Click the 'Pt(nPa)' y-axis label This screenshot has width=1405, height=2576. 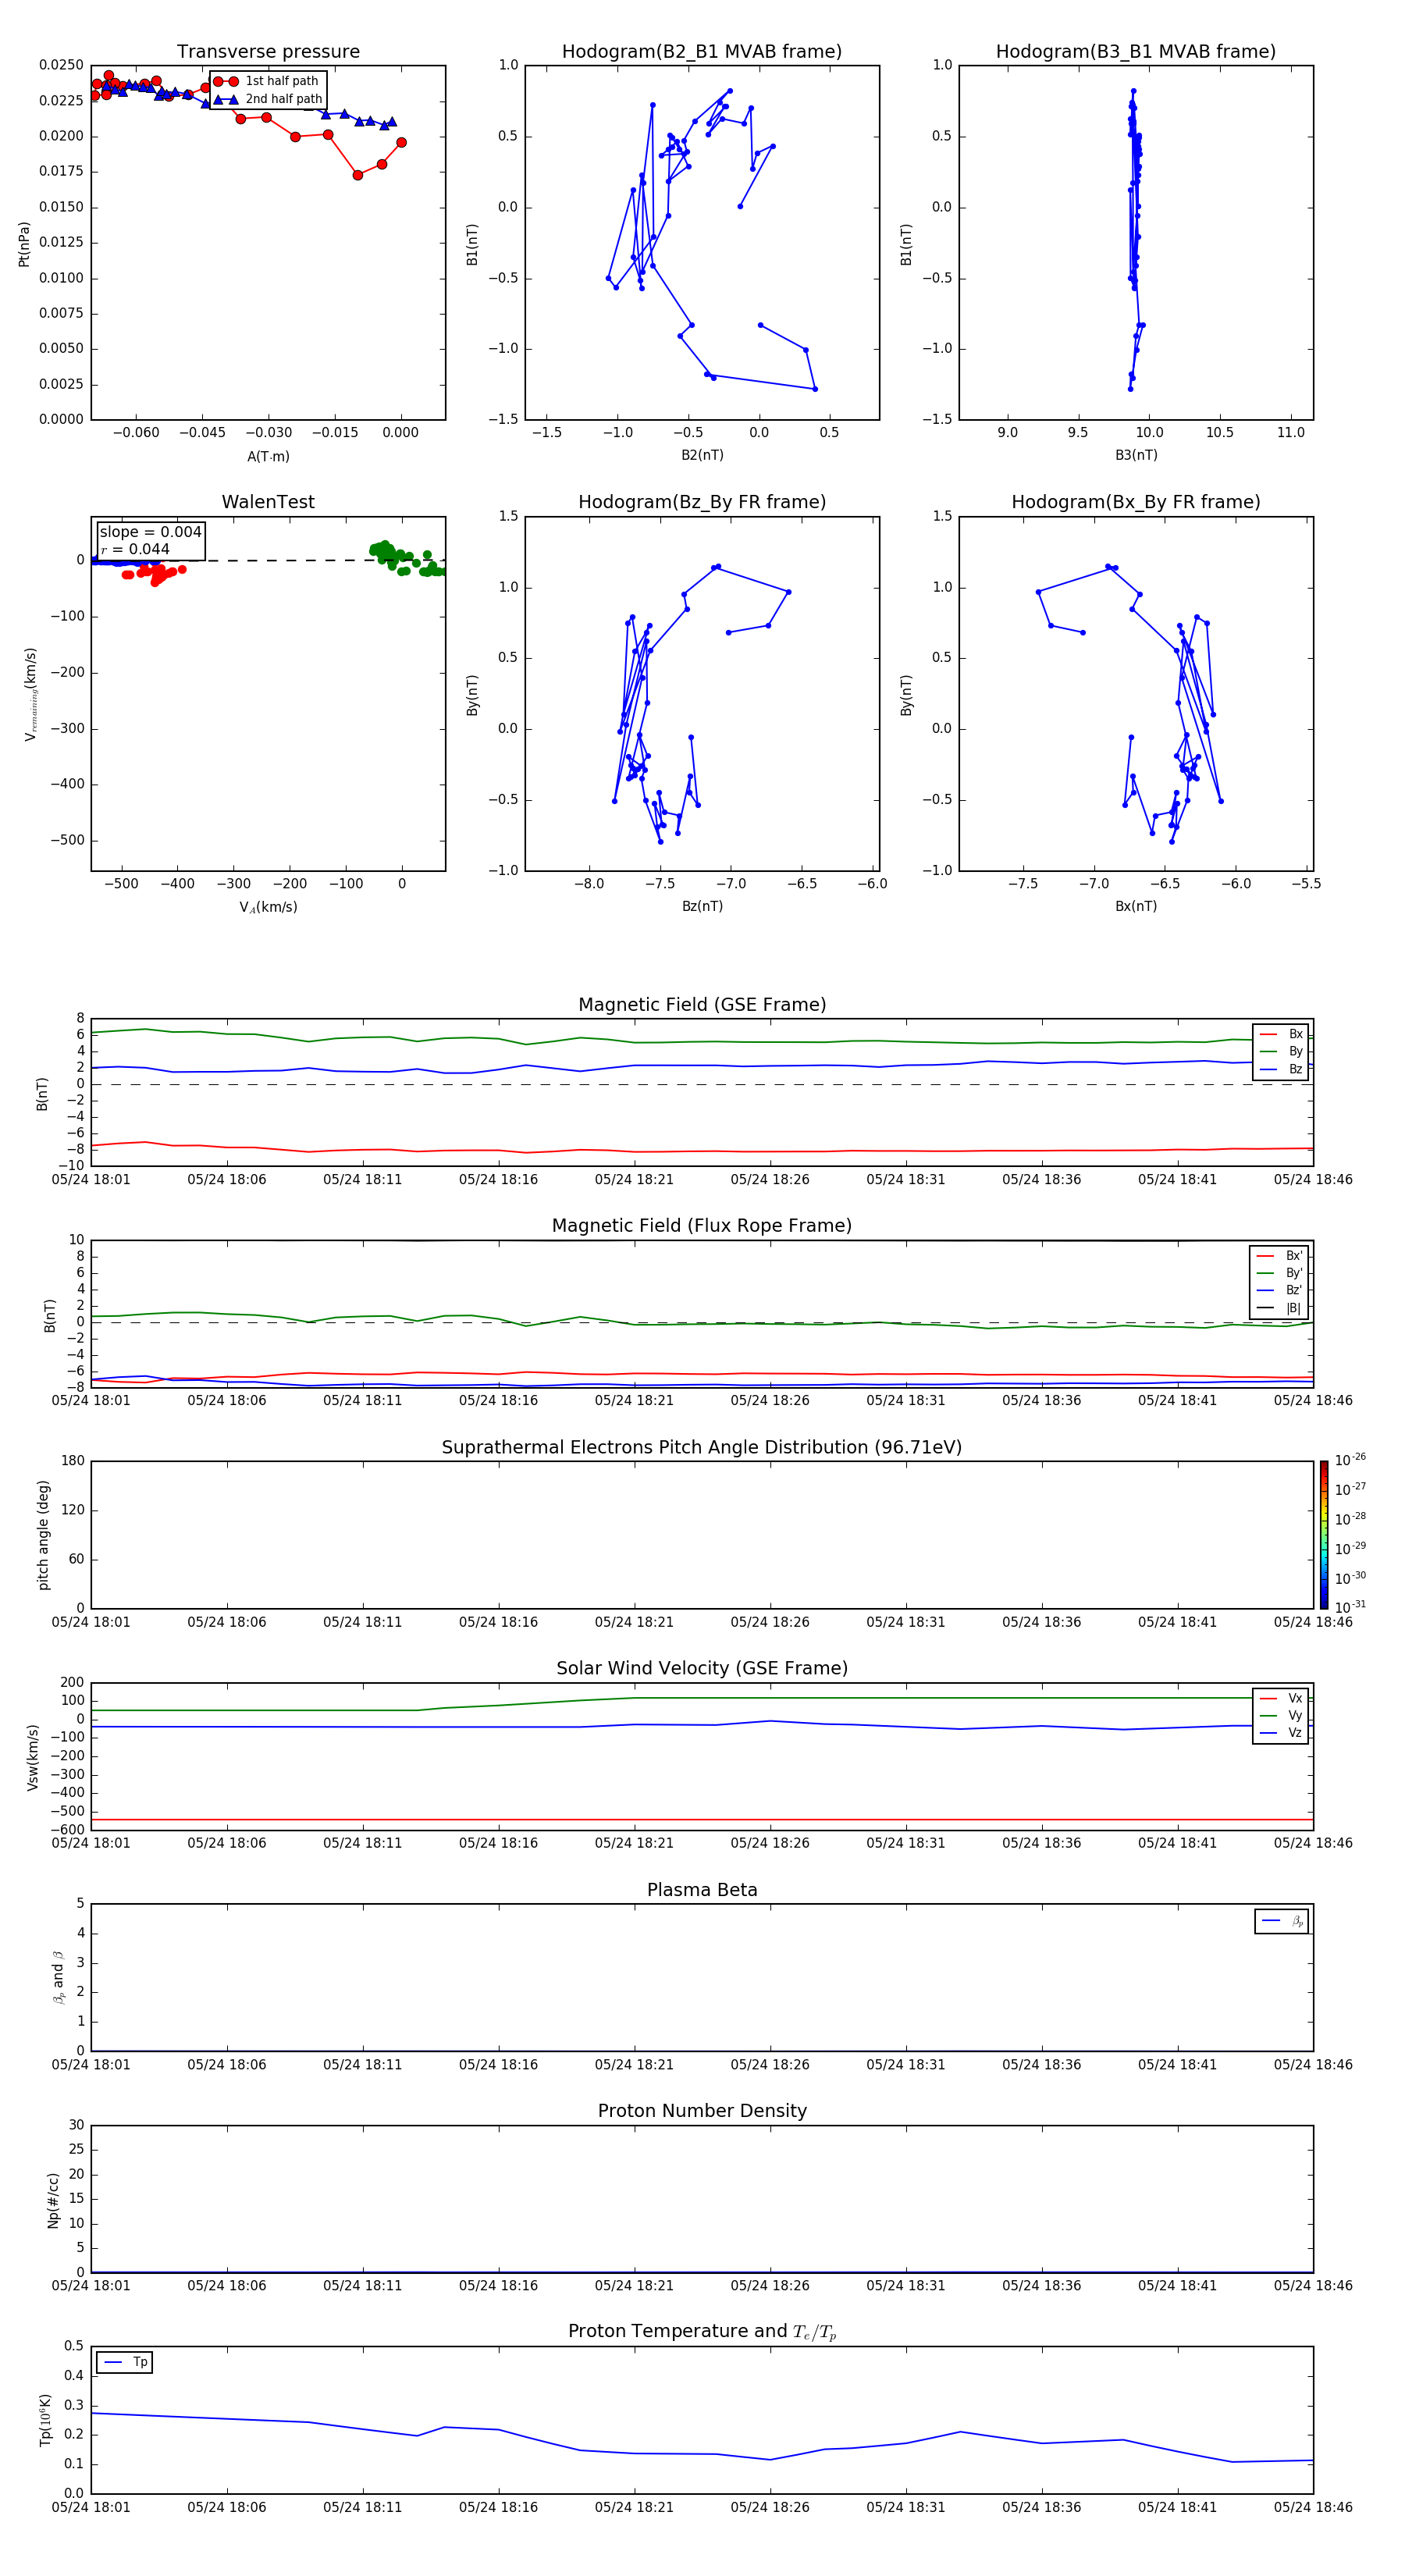click(x=24, y=244)
